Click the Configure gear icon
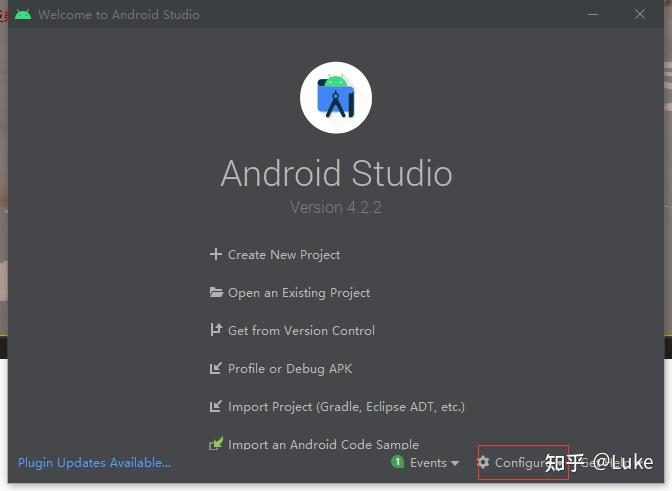Screen dimensions: 672x491 click(x=483, y=462)
